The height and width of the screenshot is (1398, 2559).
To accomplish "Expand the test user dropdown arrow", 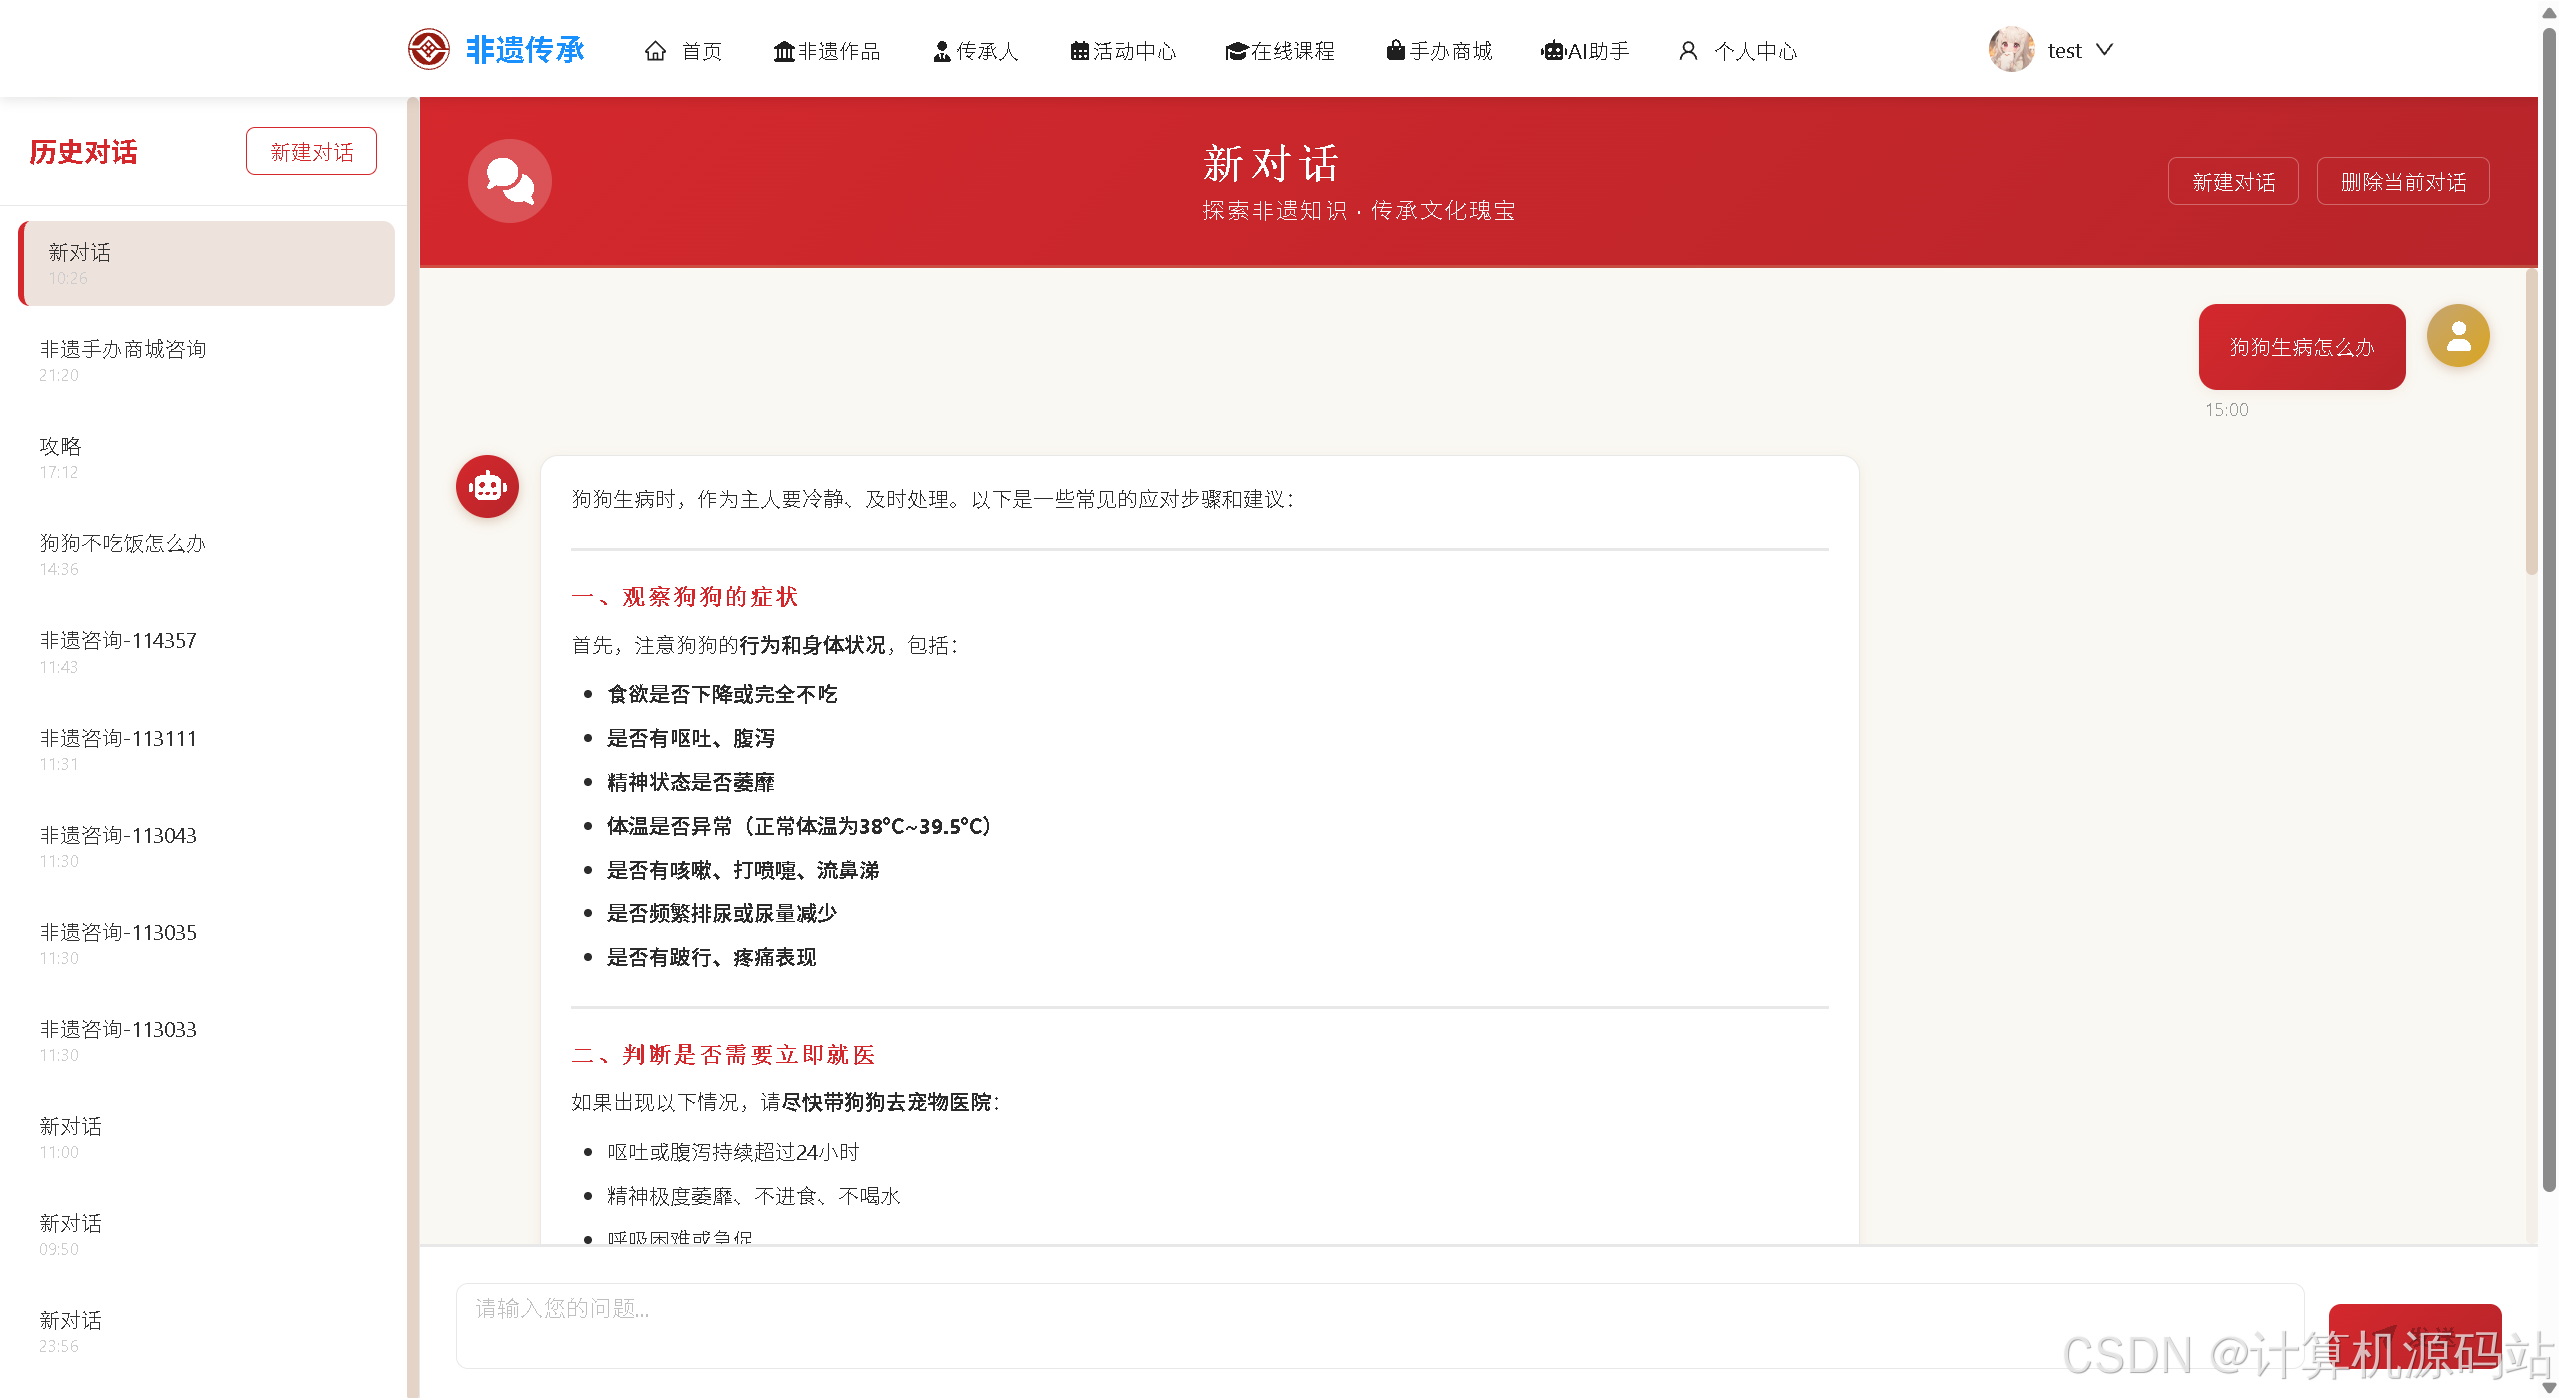I will click(x=2104, y=50).
